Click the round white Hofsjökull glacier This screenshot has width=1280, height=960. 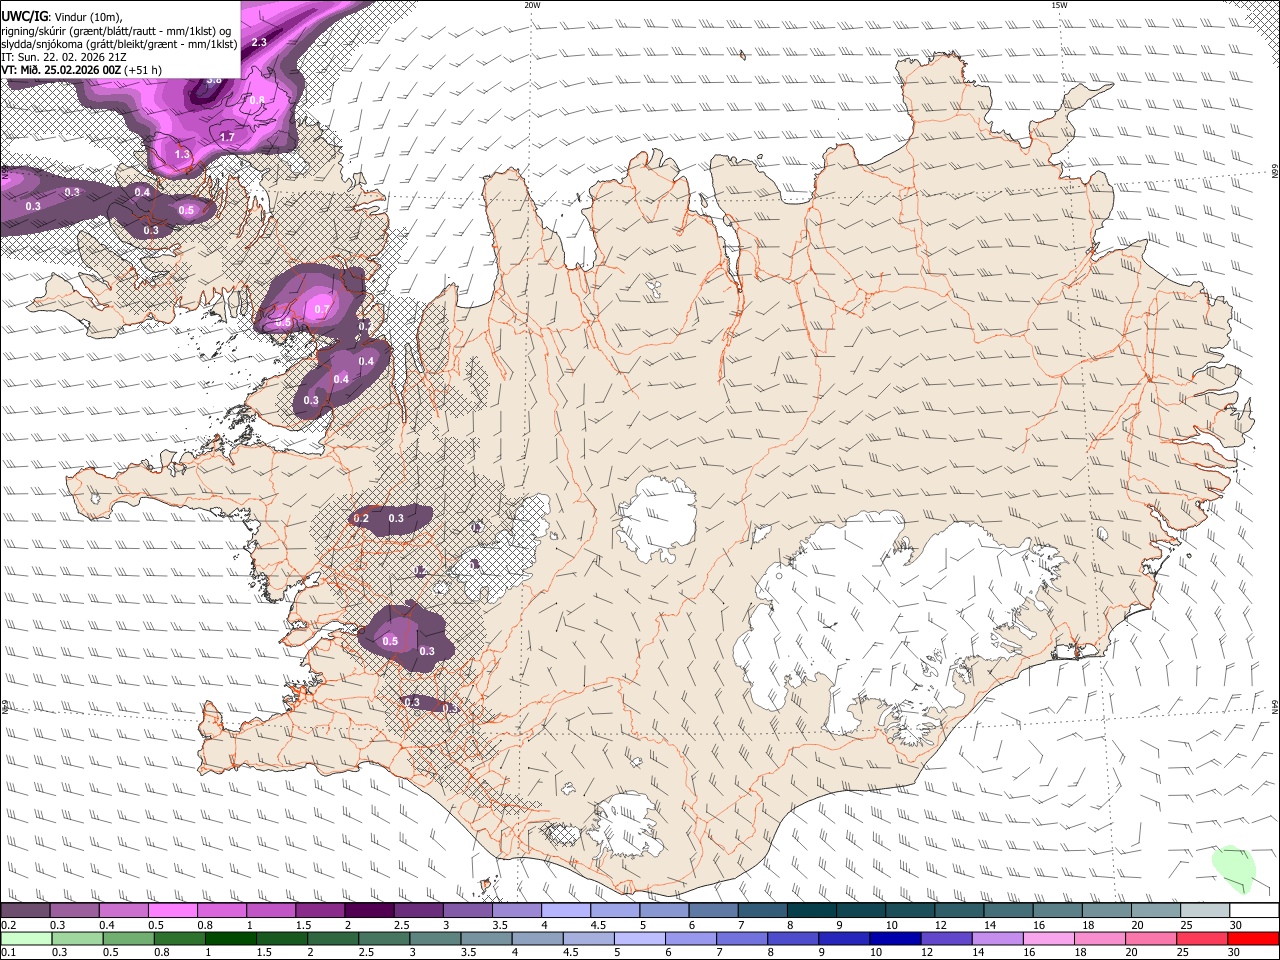click(x=657, y=518)
